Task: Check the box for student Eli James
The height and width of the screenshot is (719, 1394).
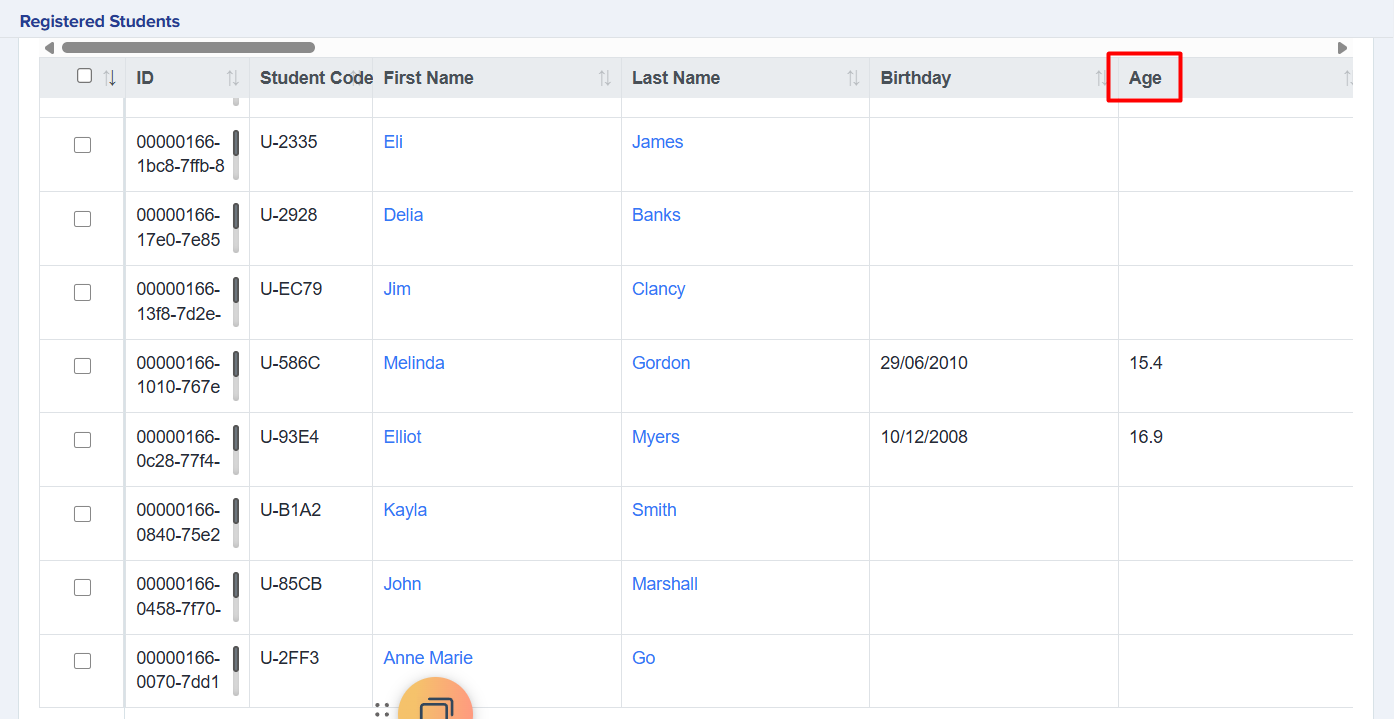Action: [82, 145]
